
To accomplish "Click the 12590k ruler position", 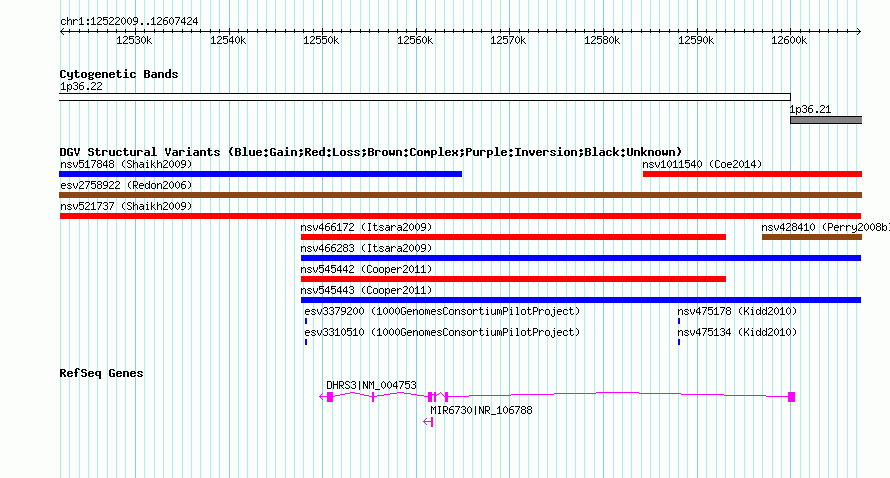I will 696,40.
